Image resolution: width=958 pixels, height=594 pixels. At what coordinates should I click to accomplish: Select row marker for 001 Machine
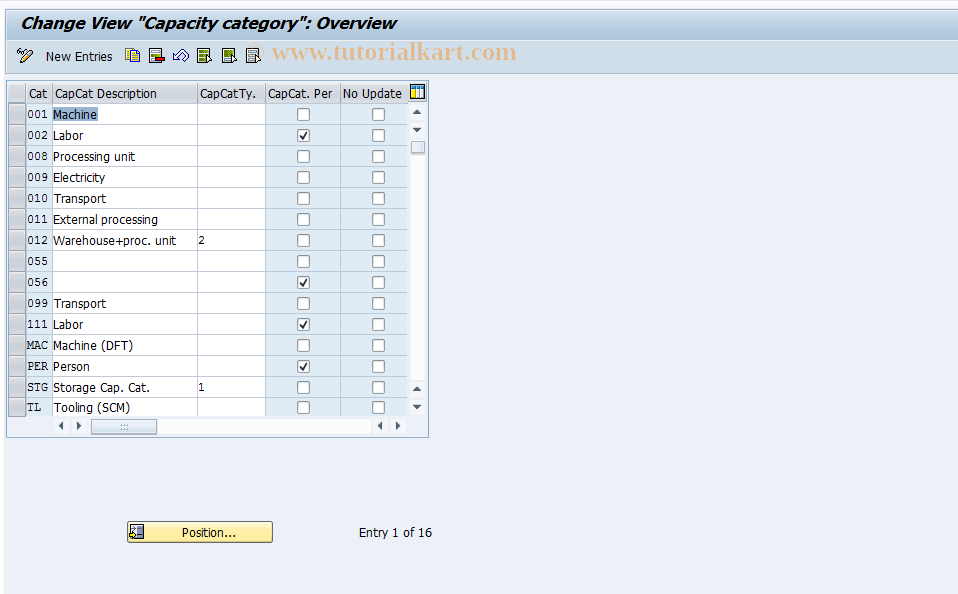17,114
